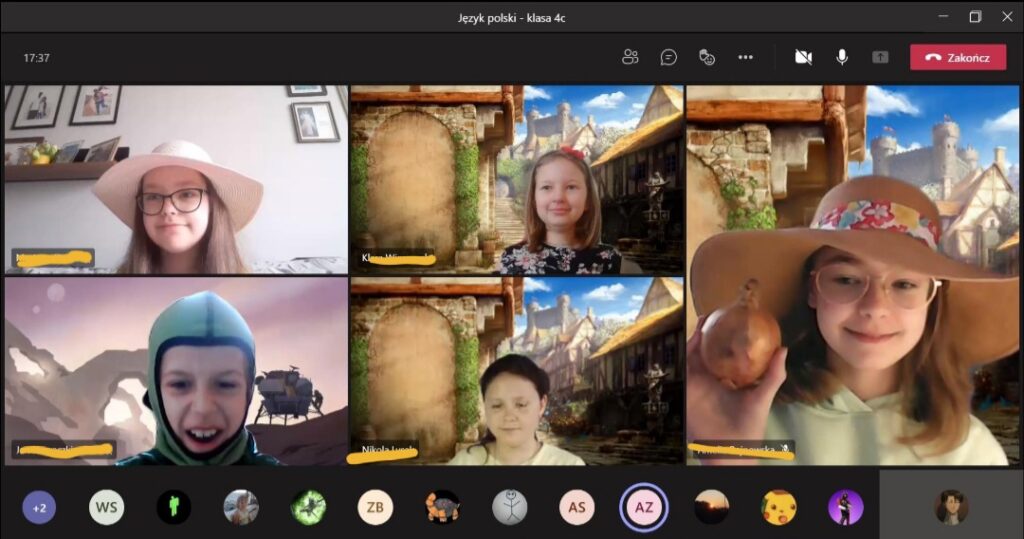Select the sunset photo avatar
This screenshot has height=539, width=1024.
(711, 508)
